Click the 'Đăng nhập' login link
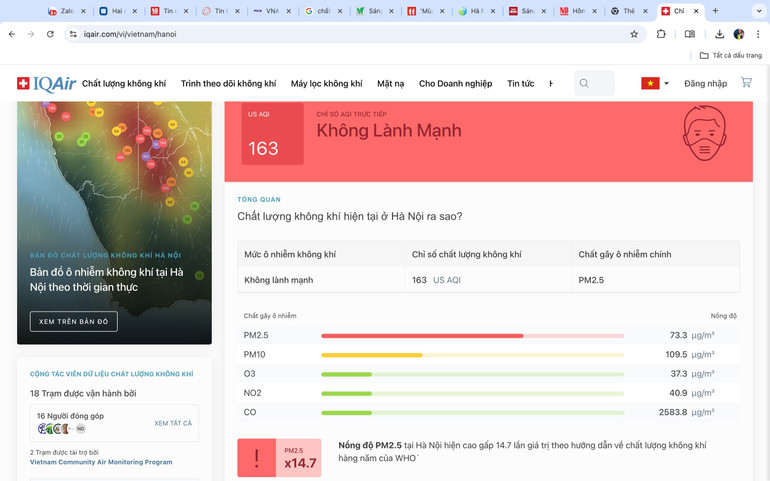 [x=705, y=84]
